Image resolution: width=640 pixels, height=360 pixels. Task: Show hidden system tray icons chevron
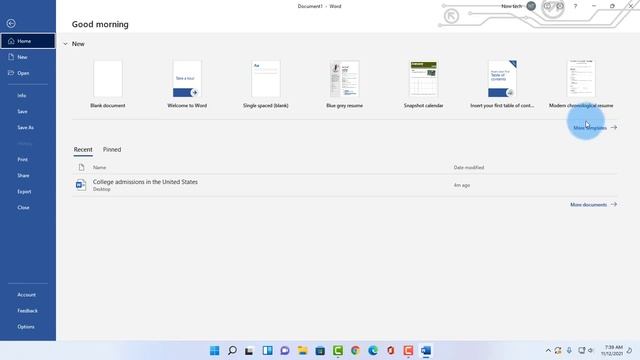click(x=548, y=351)
